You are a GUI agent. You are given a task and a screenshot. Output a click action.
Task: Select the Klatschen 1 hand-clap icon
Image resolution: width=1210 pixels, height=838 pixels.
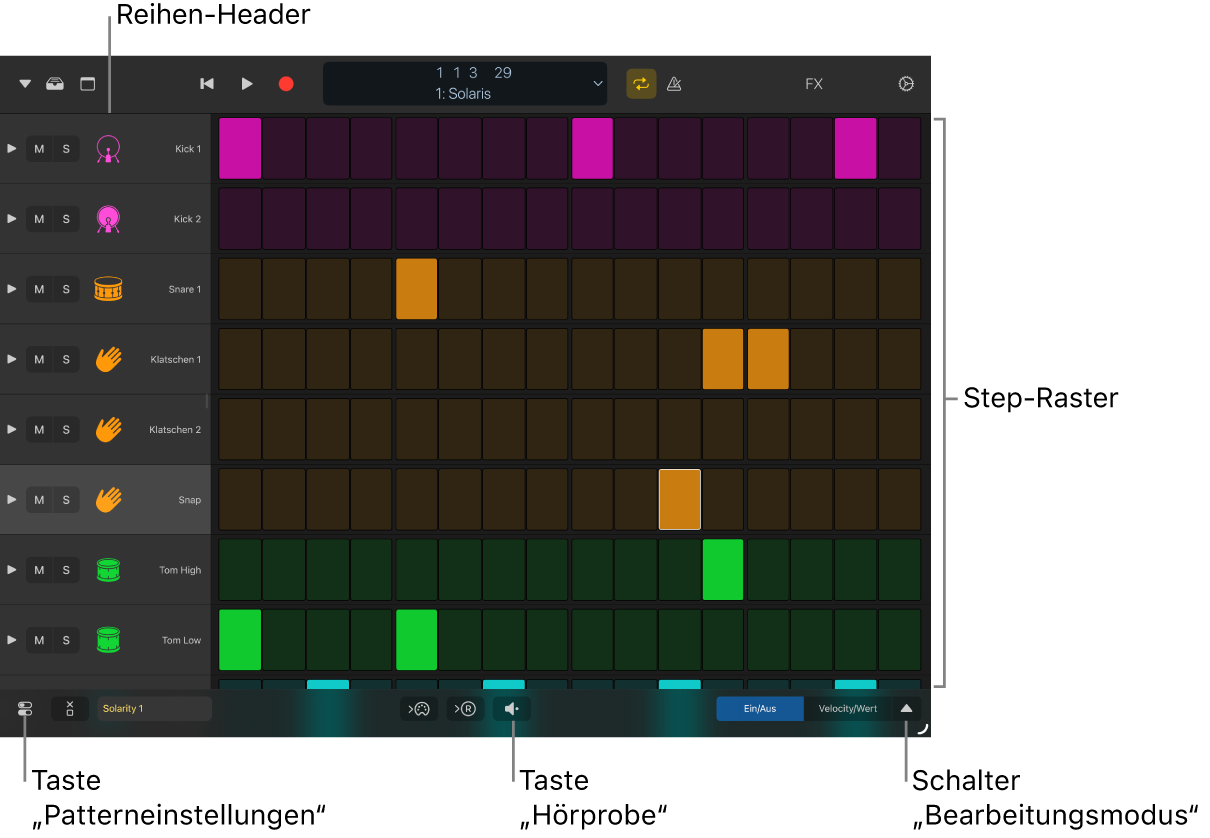[x=108, y=359]
